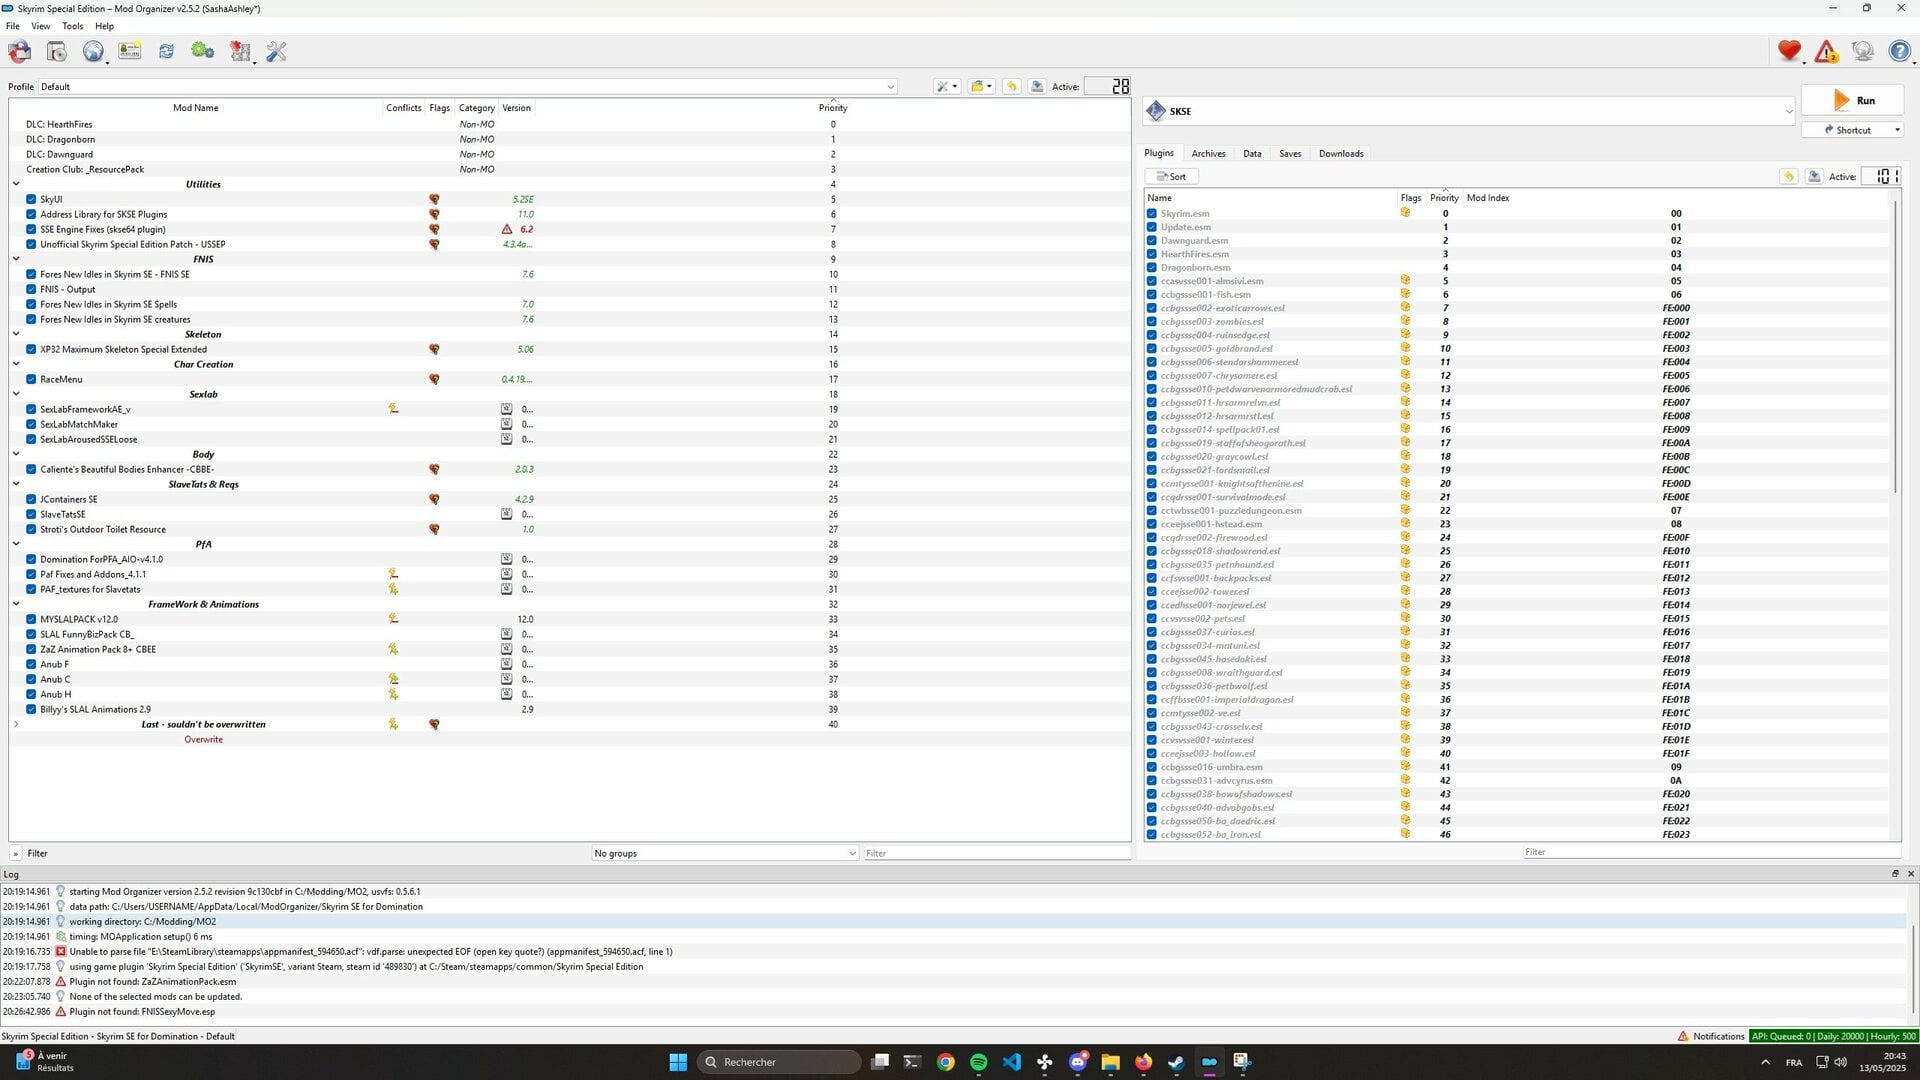1920x1080 pixels.
Task: Open settings wrench and screwdriver icon
Action: pyautogui.click(x=277, y=51)
